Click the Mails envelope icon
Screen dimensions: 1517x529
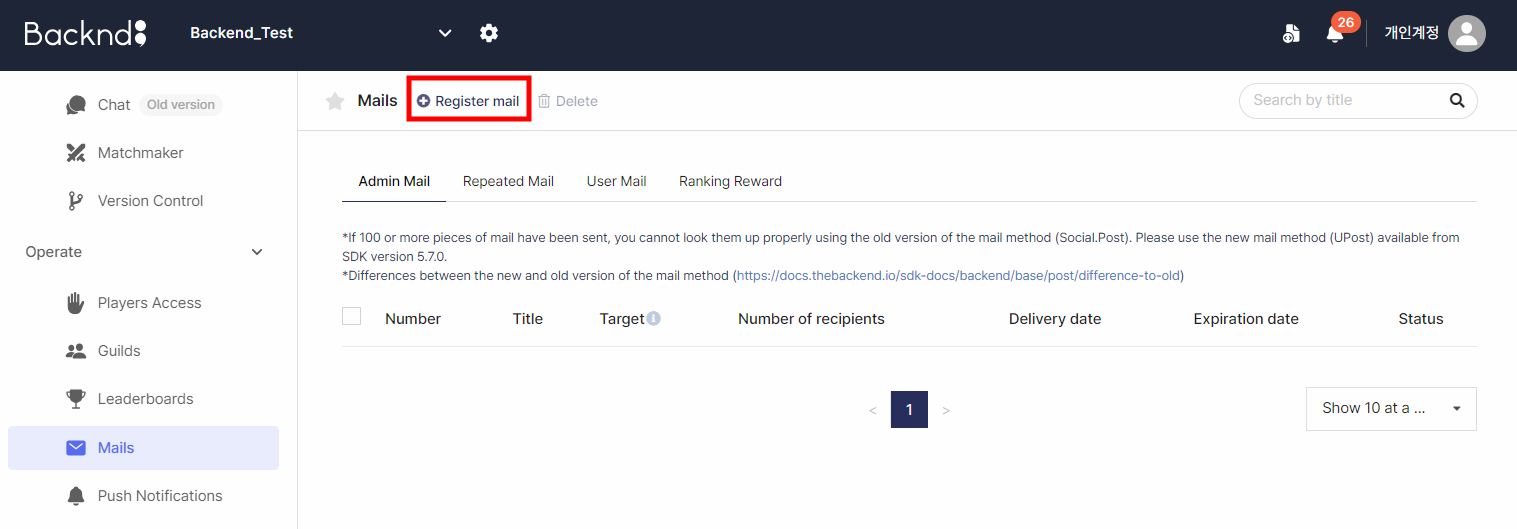tap(76, 448)
